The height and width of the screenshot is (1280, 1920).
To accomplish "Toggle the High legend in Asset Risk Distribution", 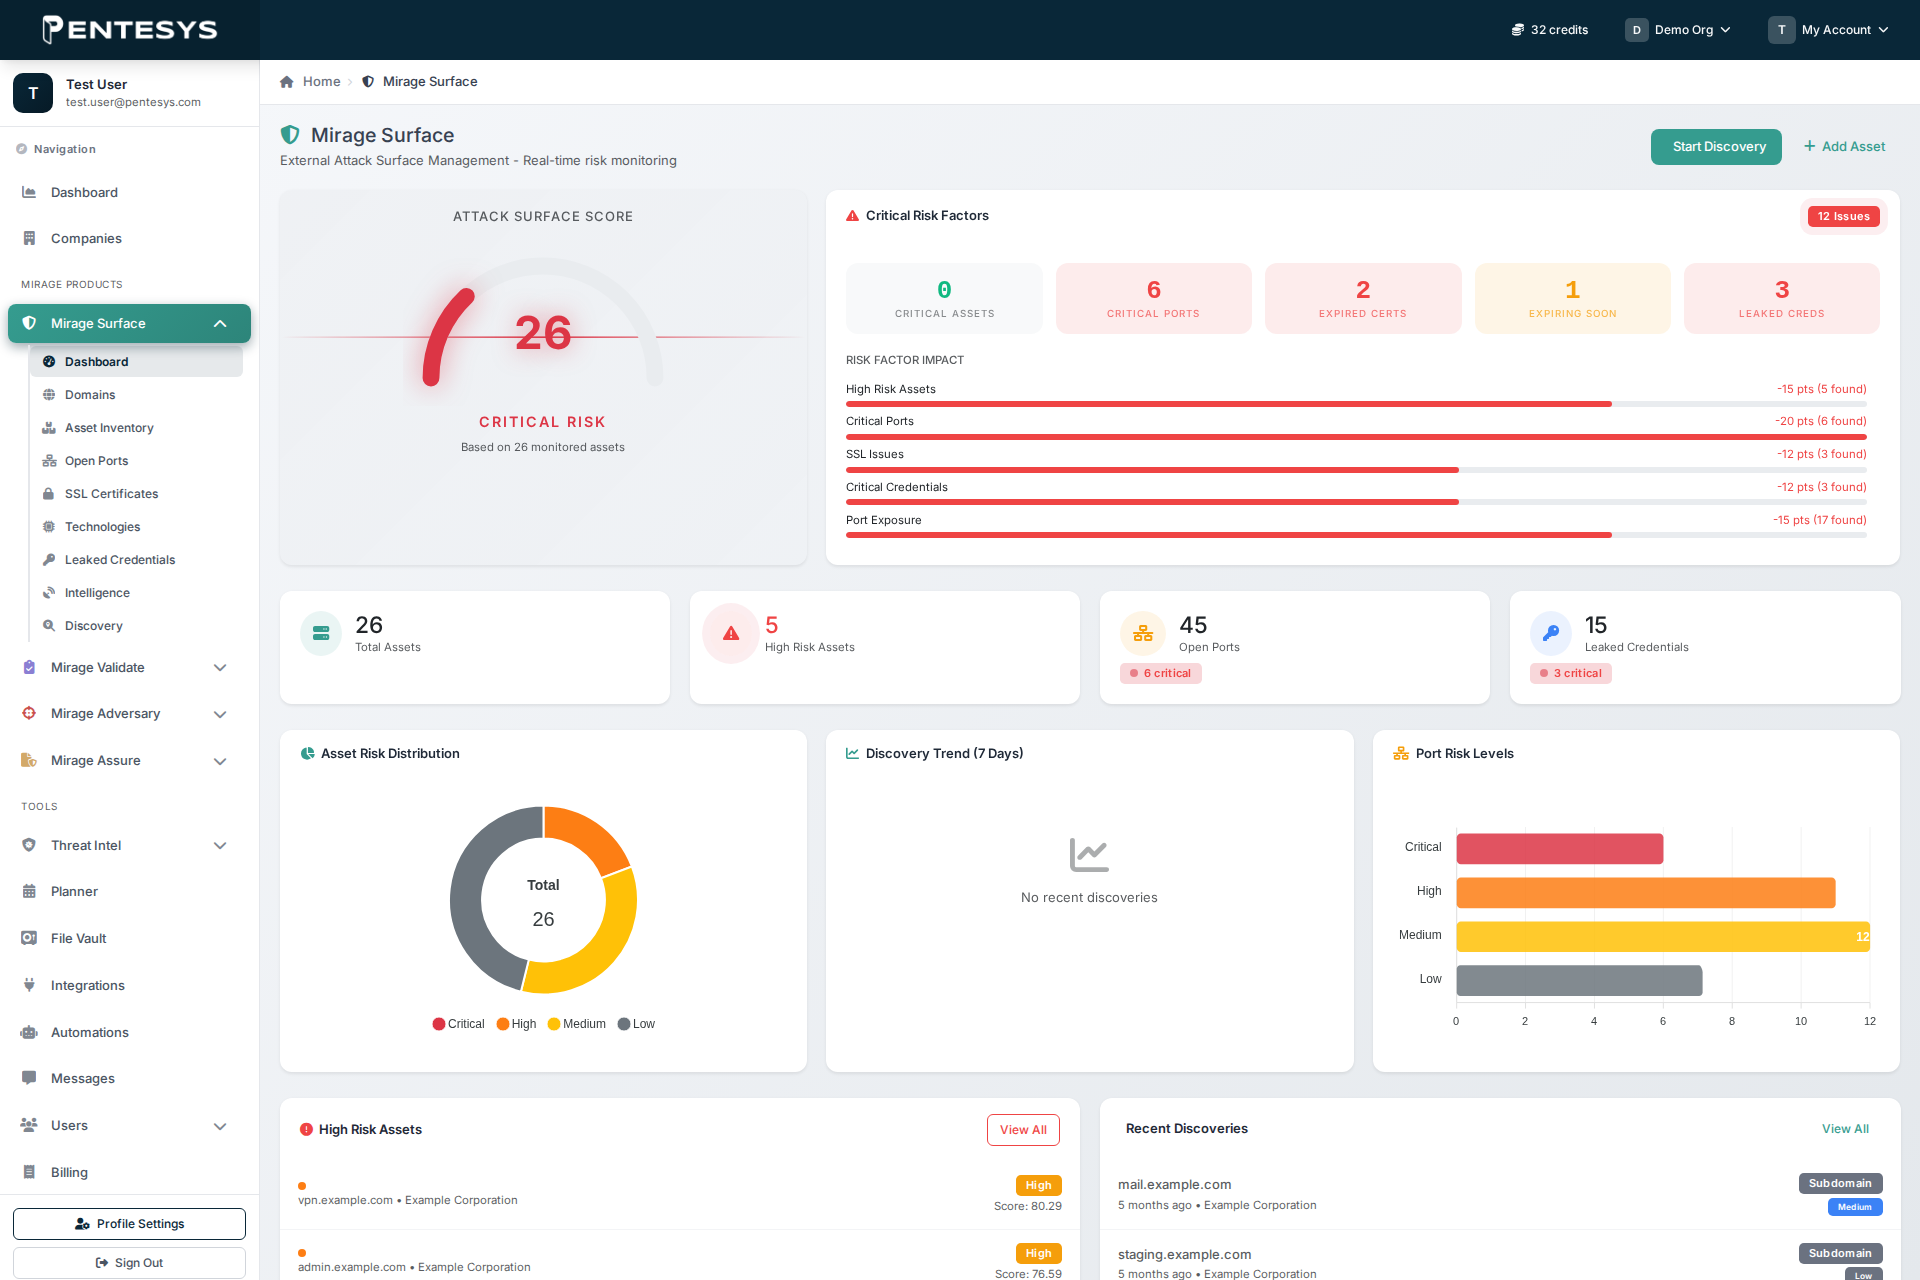I will pyautogui.click(x=516, y=1024).
